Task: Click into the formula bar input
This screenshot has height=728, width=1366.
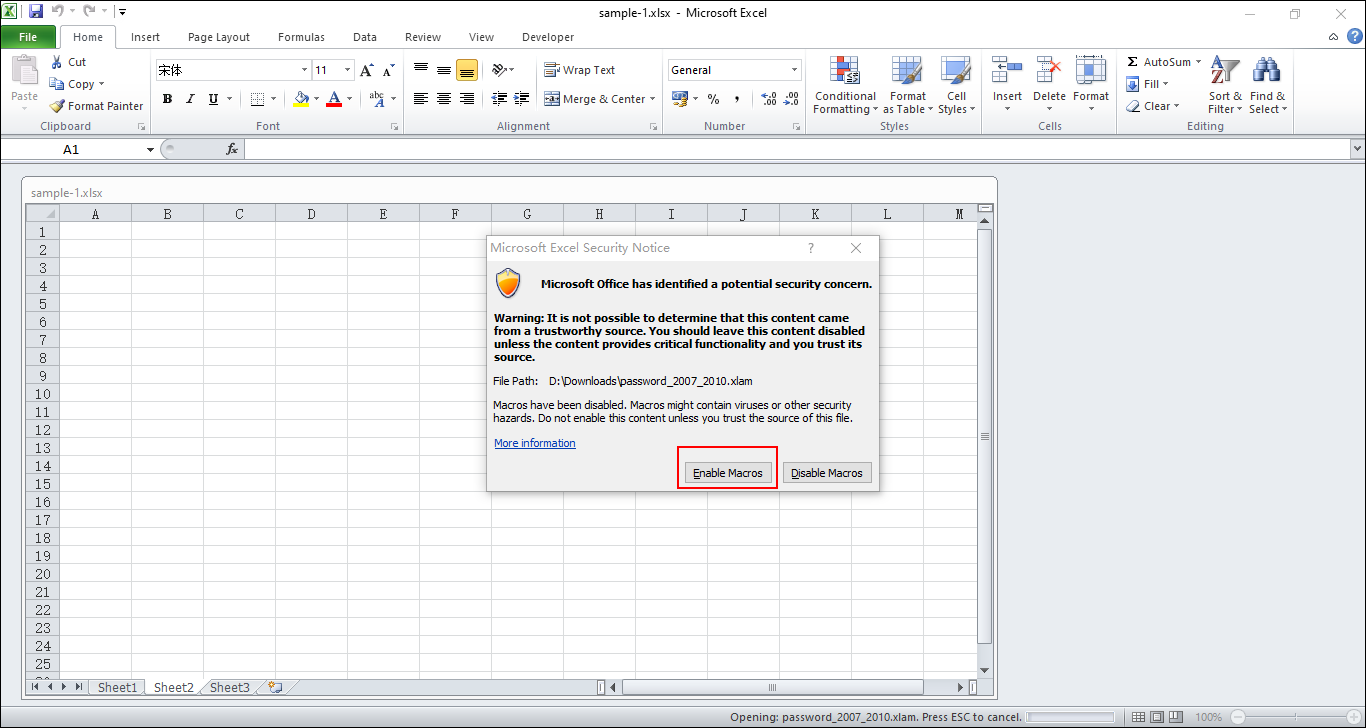Action: pos(796,149)
